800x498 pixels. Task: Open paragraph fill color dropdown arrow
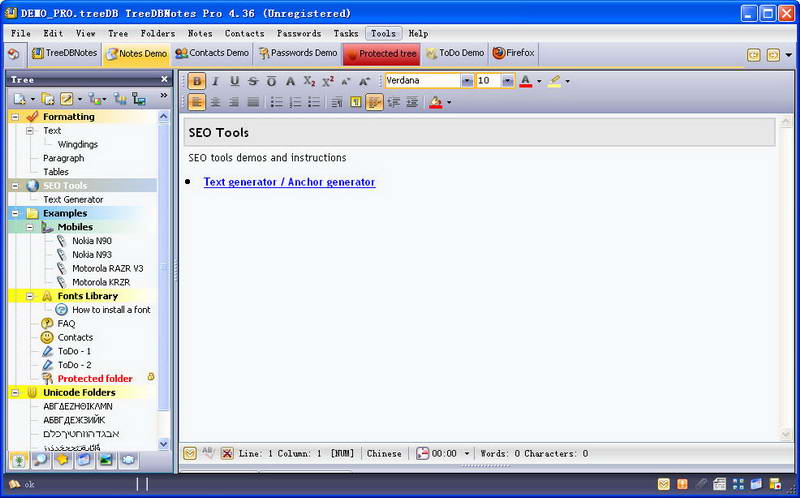coord(449,102)
